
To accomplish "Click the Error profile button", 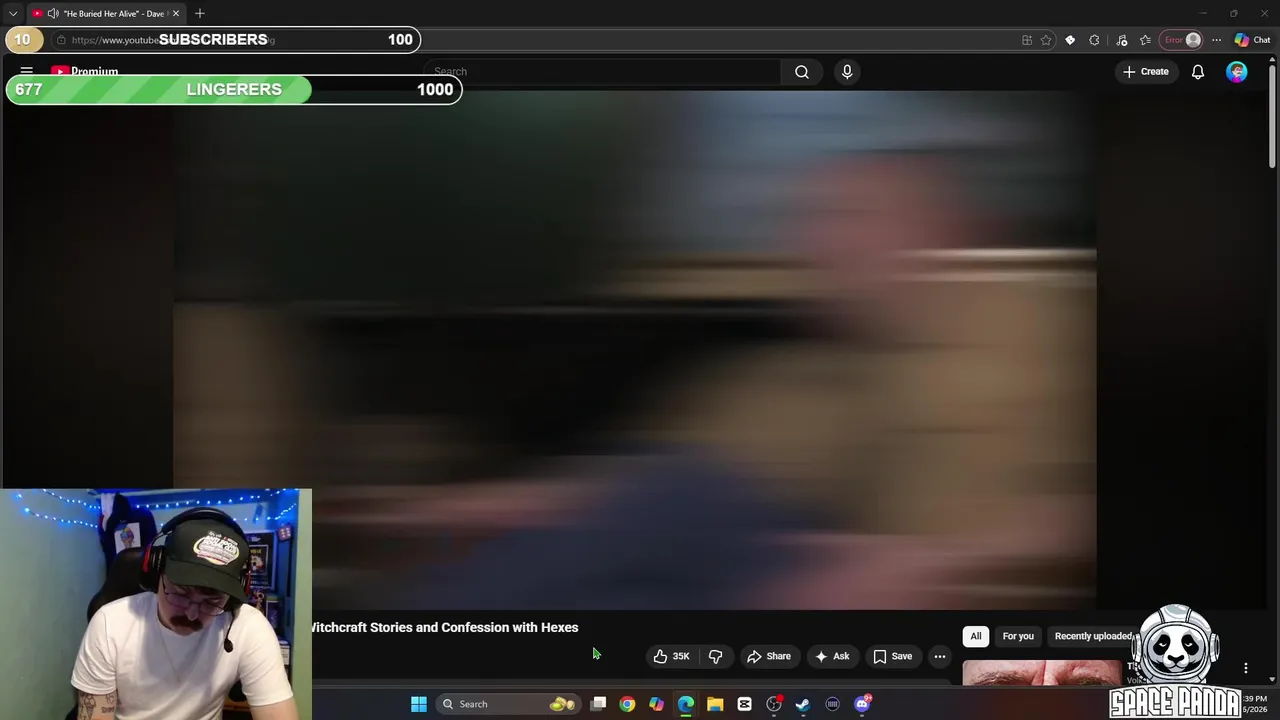I will point(1182,40).
